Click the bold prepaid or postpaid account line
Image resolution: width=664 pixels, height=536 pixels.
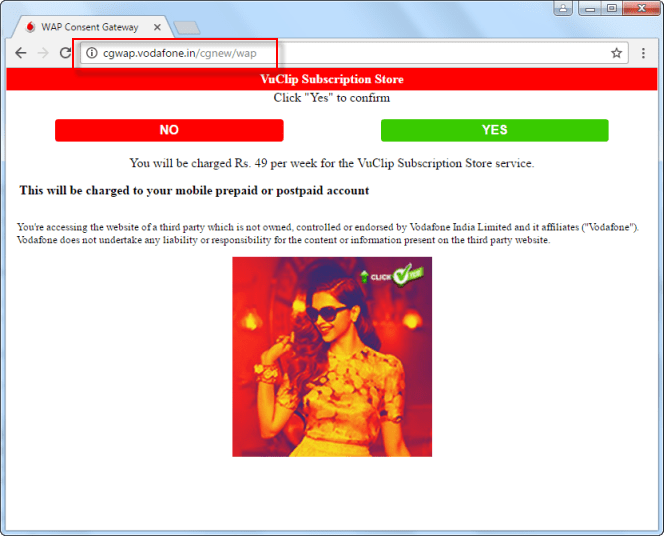click(194, 191)
